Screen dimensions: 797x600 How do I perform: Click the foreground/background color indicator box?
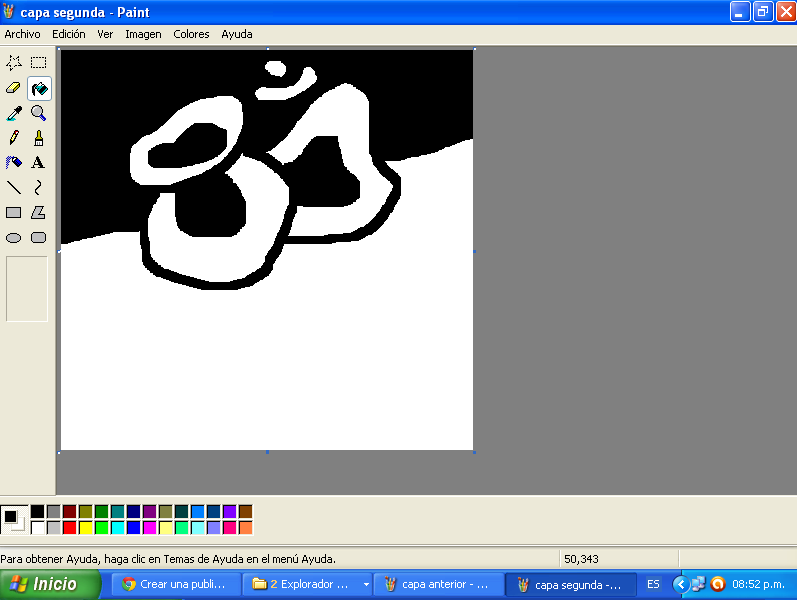pyautogui.click(x=14, y=520)
